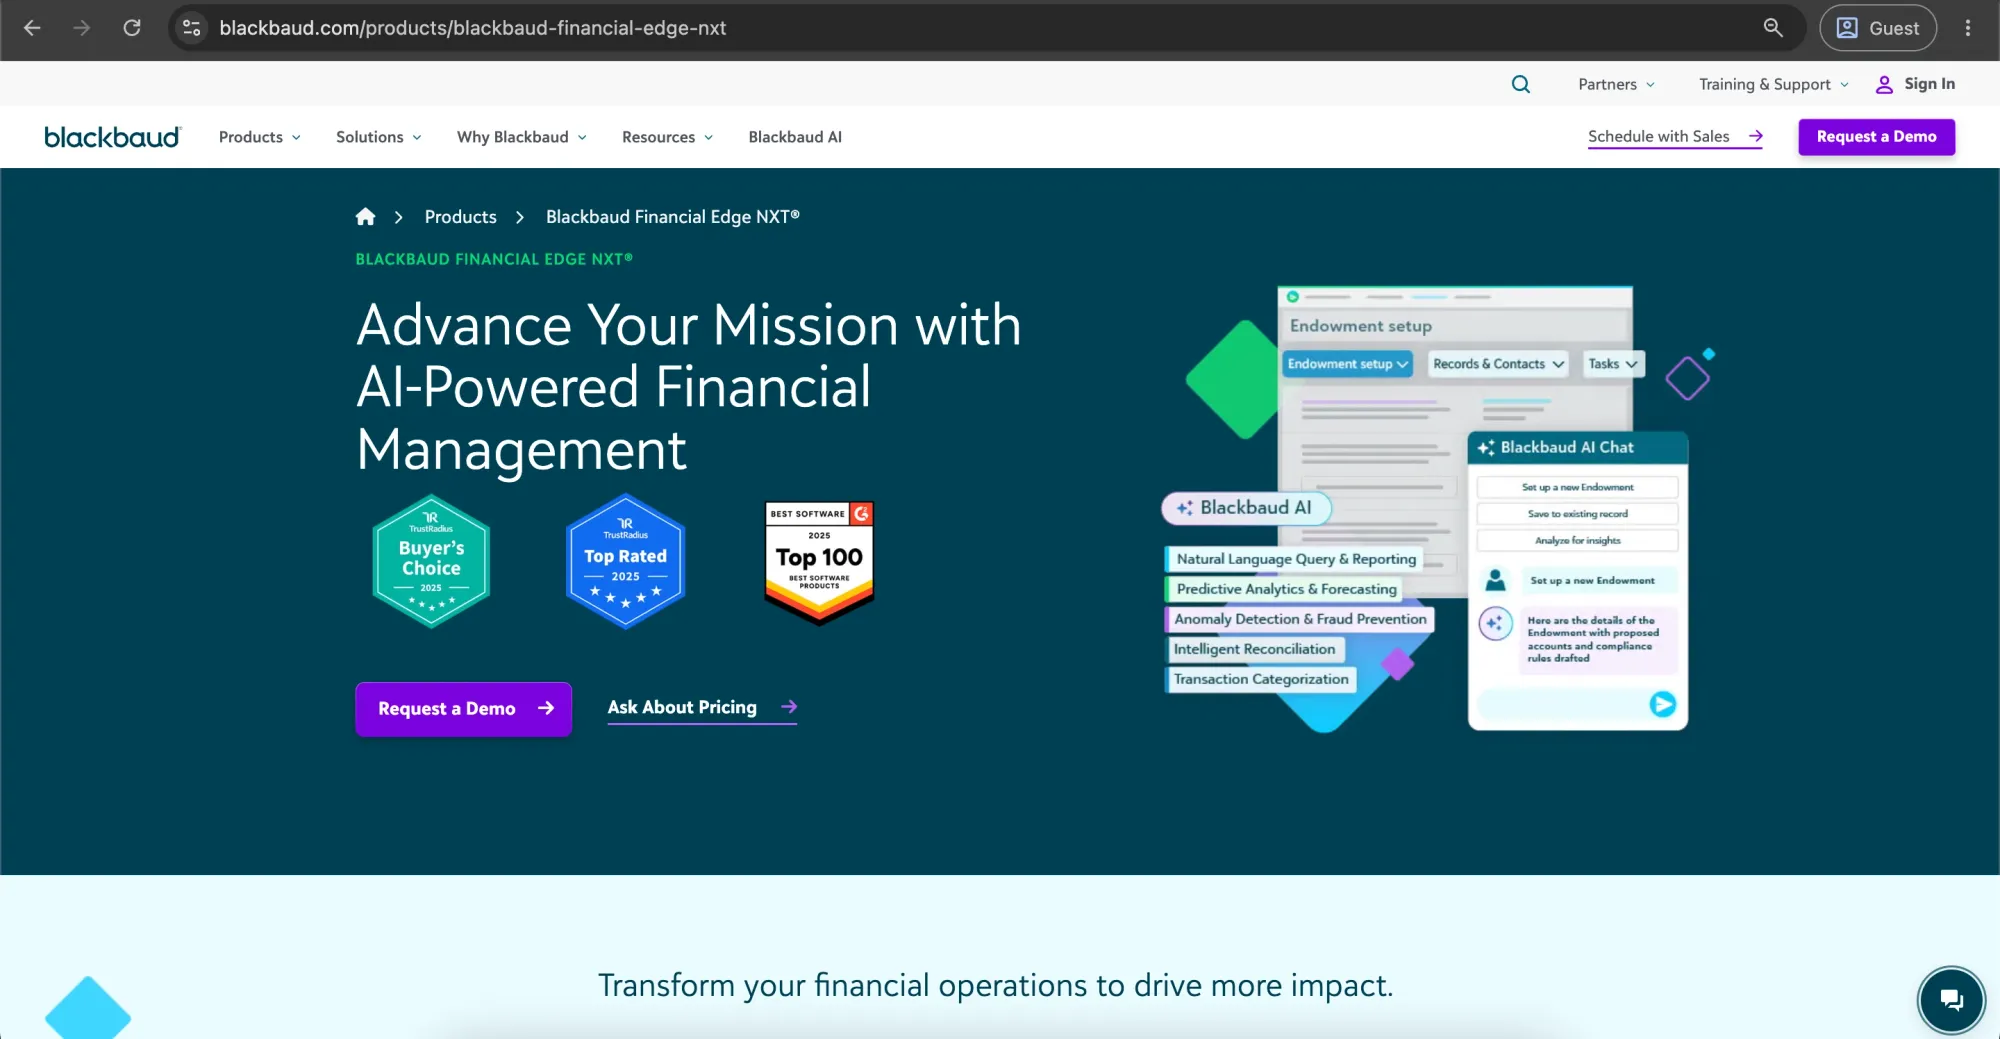Click the browser back arrow
This screenshot has width=2000, height=1039.
32,28
